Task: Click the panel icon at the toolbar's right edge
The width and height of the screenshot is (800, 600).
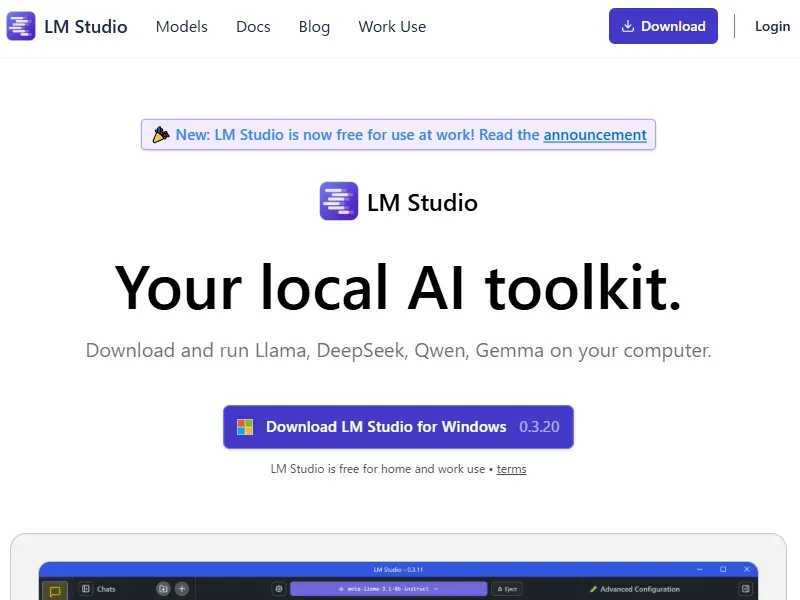Action: 744,589
